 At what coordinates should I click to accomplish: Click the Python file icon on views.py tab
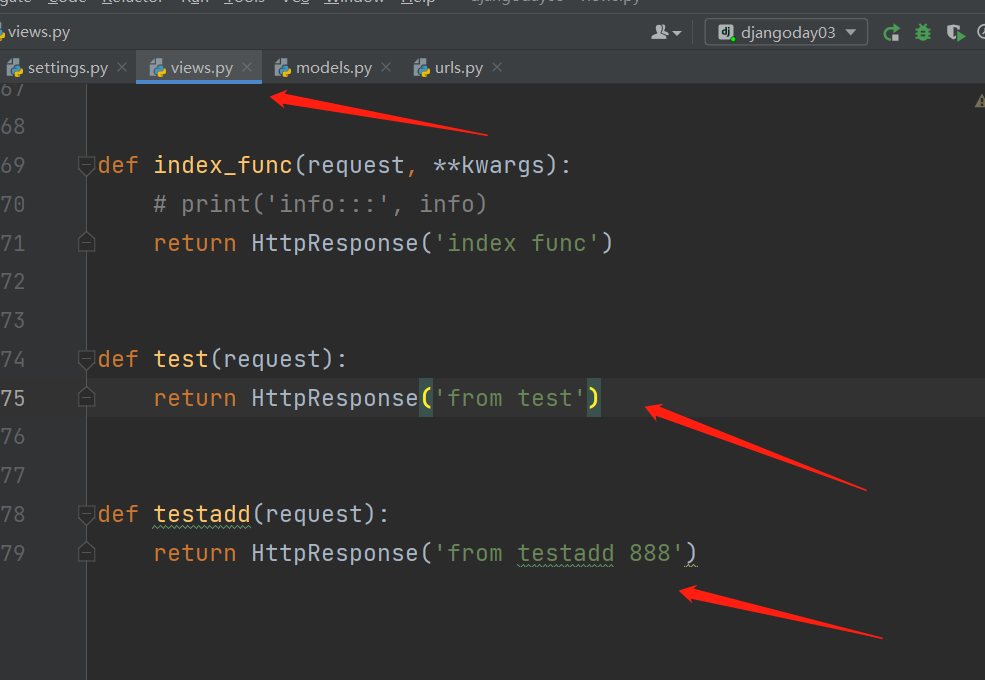point(158,67)
